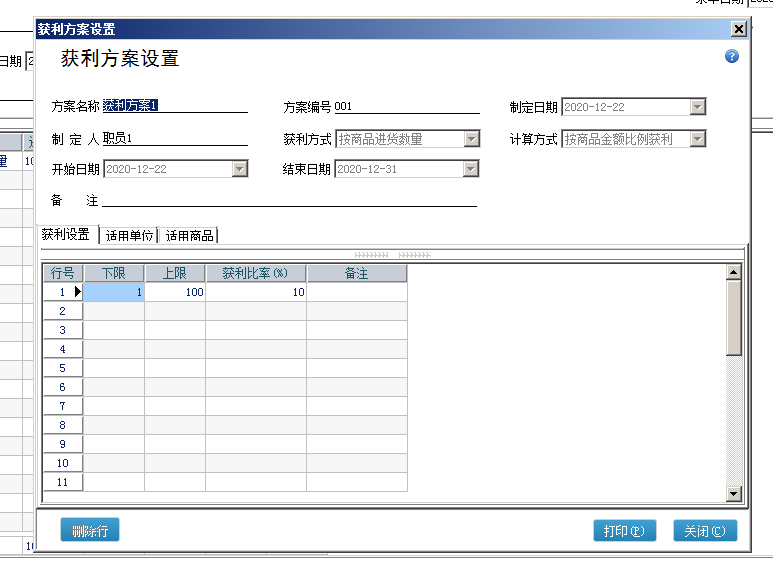The image size is (773, 573).
Task: Open the 开始日期 date picker
Action: click(240, 169)
